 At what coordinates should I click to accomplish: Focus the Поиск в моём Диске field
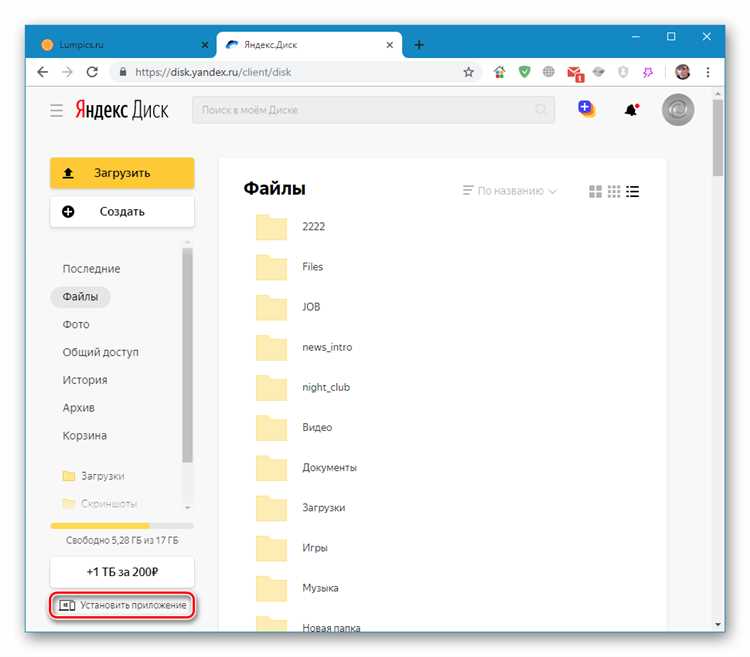(365, 110)
